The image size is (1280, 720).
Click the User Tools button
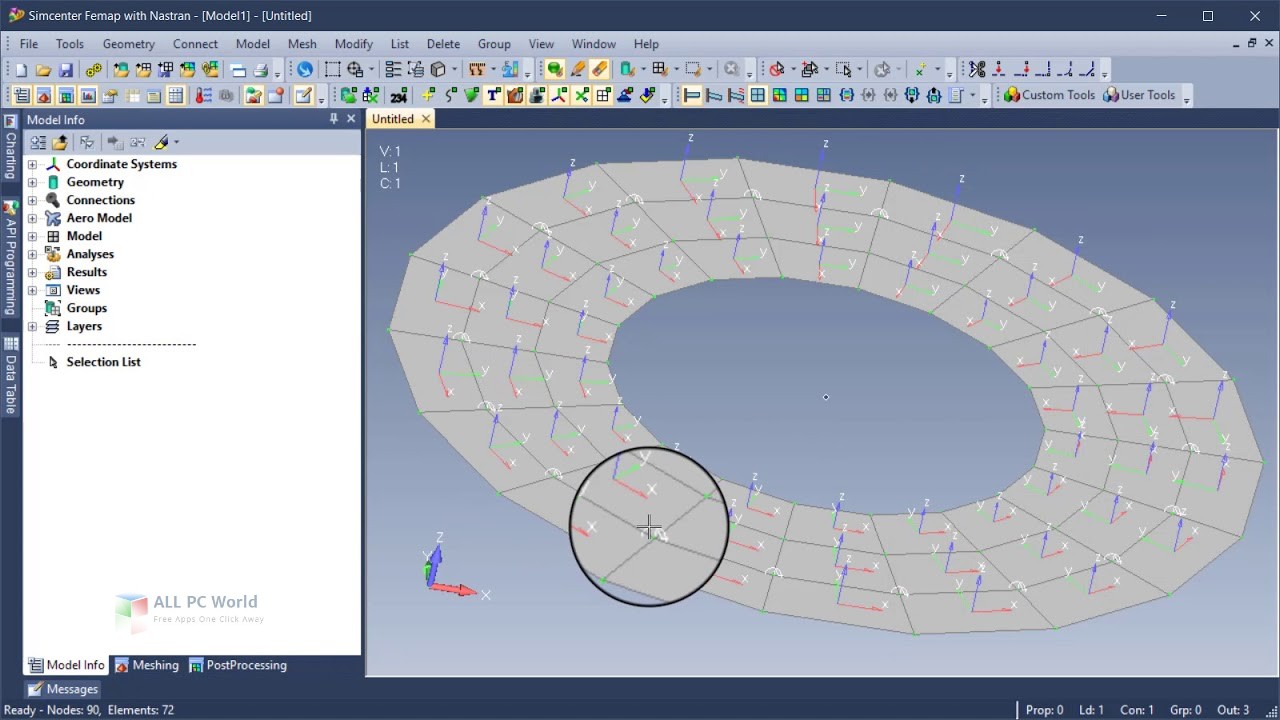(x=1139, y=95)
